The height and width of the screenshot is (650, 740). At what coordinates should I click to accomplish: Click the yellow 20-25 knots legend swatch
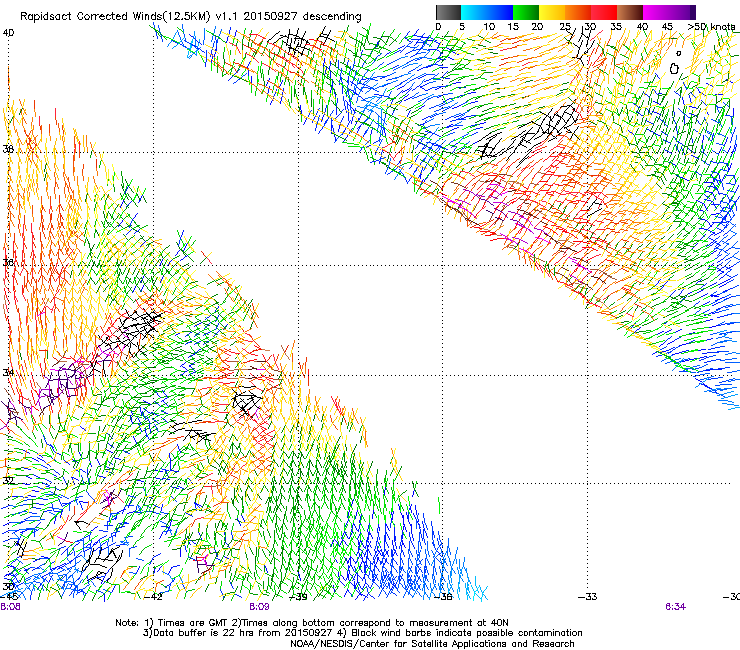click(x=552, y=12)
